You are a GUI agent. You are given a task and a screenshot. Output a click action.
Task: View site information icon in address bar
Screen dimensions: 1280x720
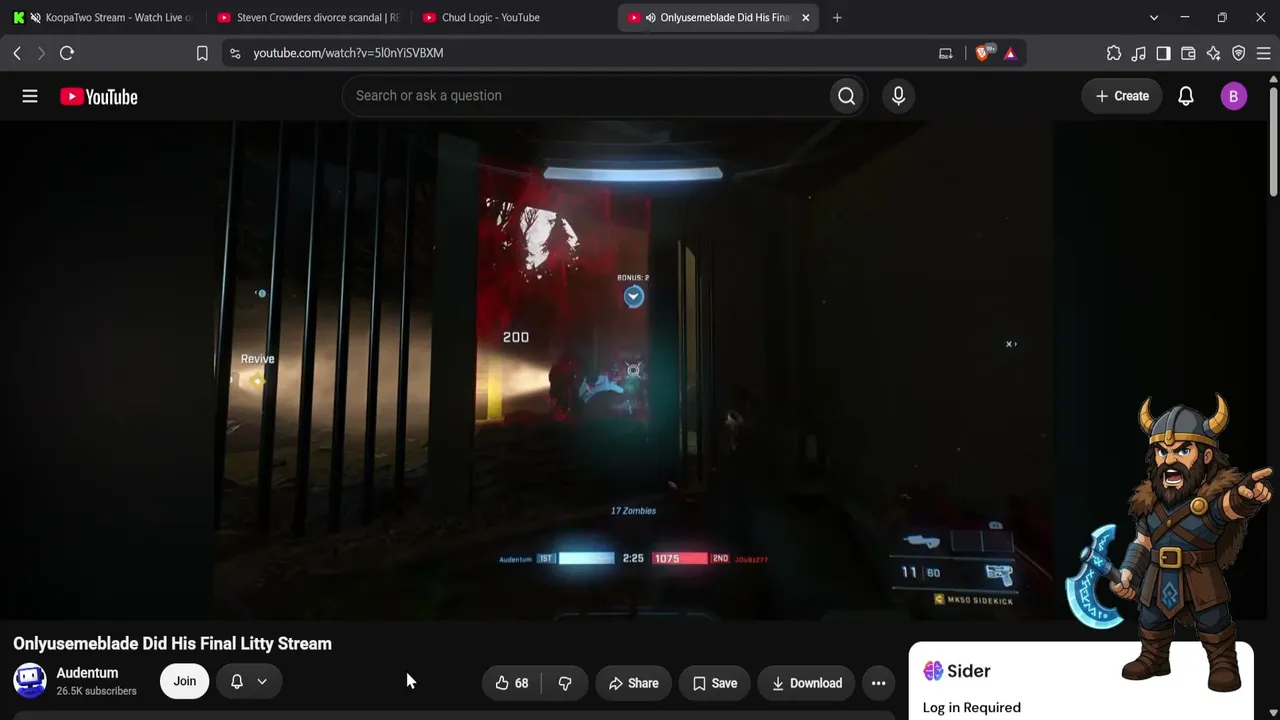pos(234,53)
